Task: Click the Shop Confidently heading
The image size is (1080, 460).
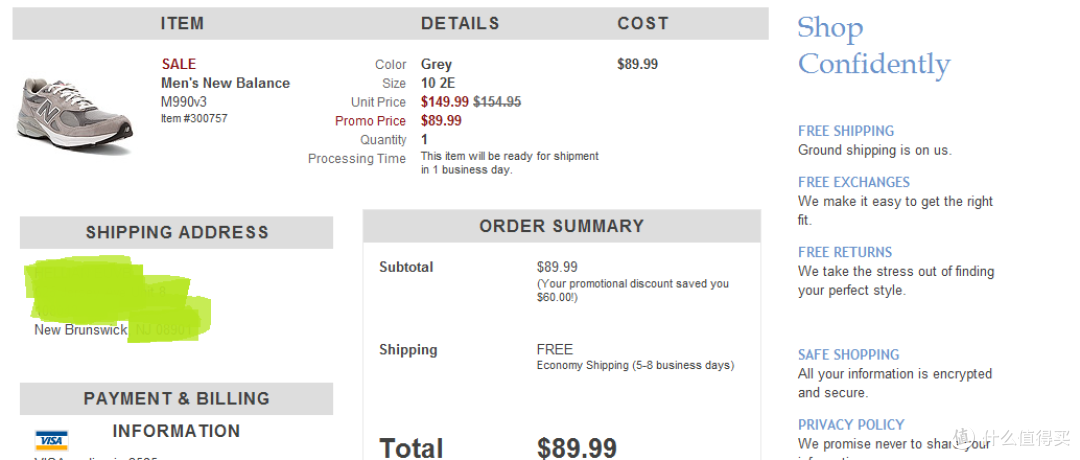Action: point(874,46)
